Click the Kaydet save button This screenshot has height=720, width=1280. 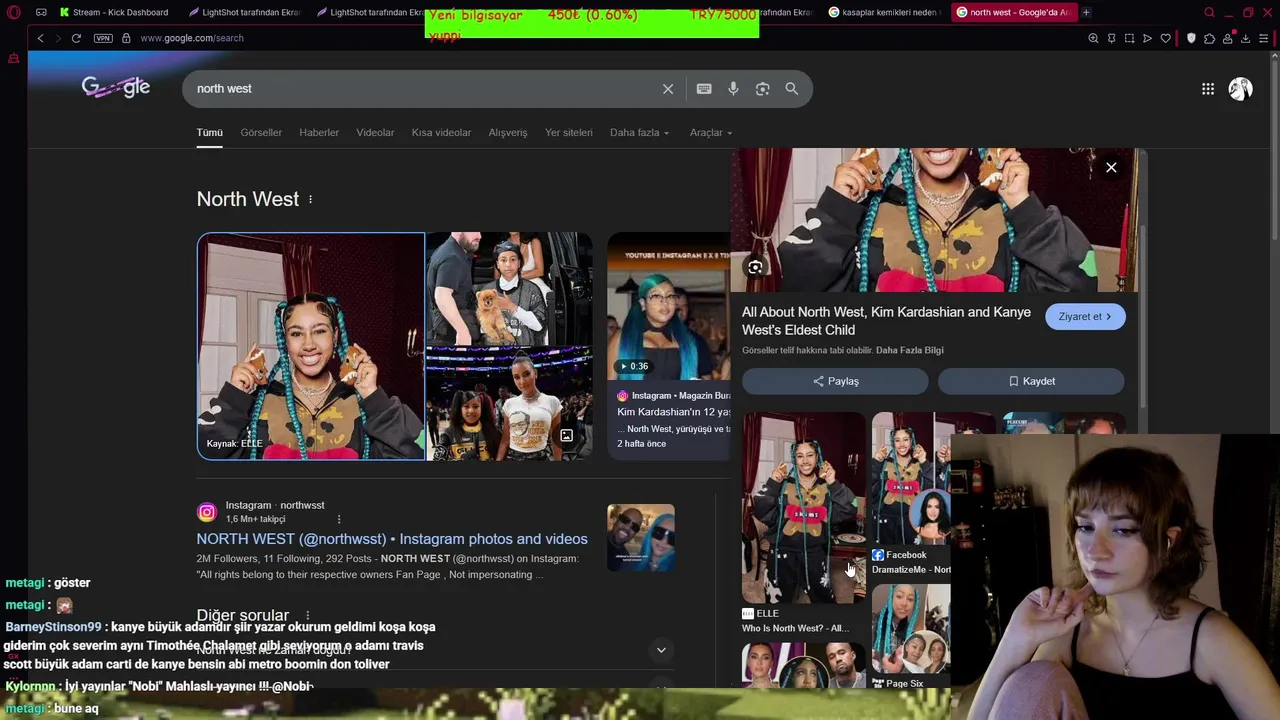coord(1031,381)
